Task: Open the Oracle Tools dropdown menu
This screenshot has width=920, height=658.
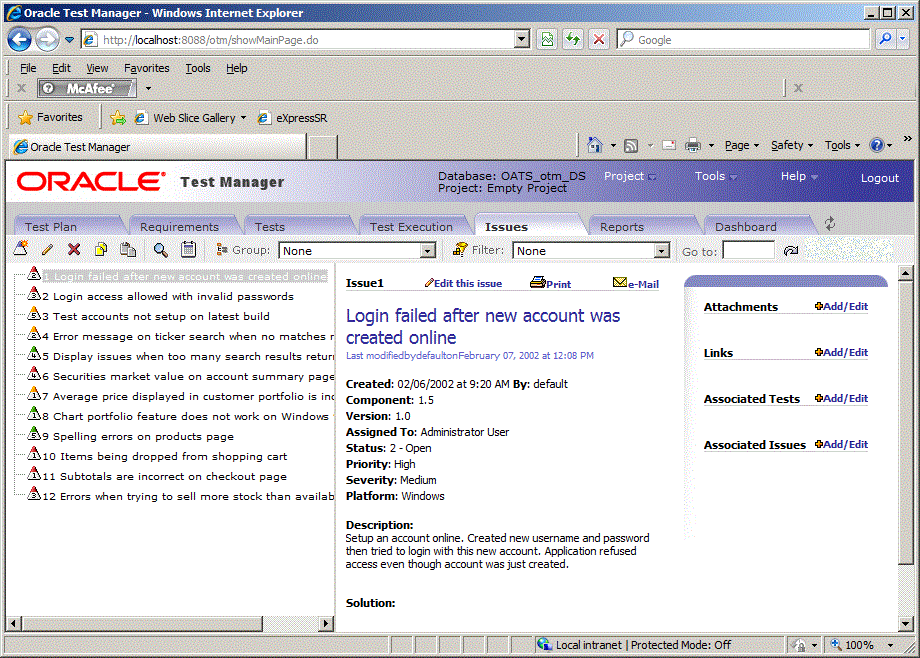Action: coord(716,176)
